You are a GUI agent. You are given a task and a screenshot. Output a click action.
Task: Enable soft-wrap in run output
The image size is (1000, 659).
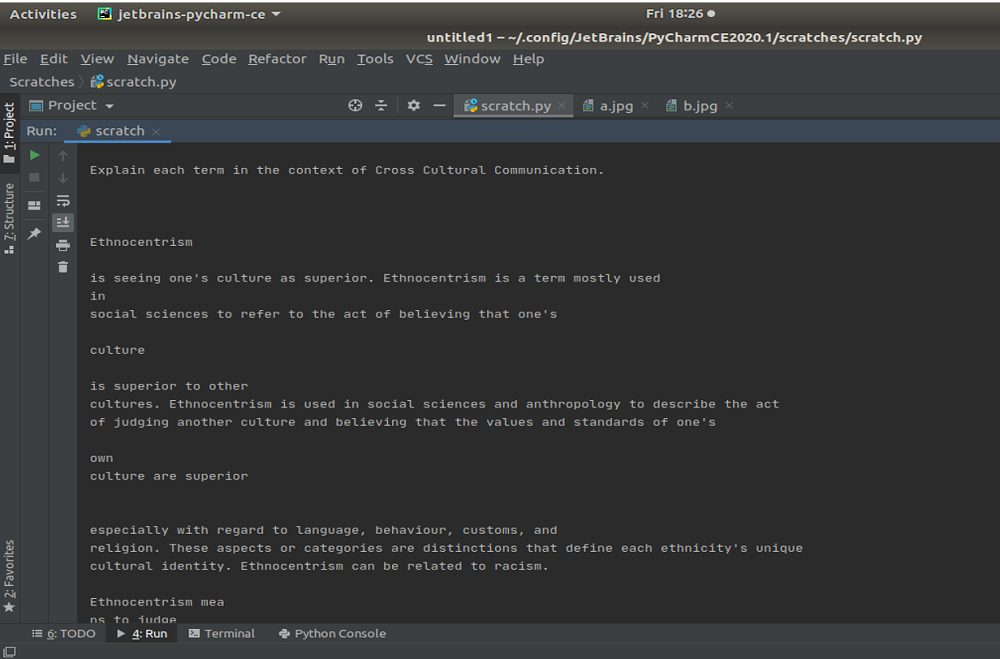point(63,200)
